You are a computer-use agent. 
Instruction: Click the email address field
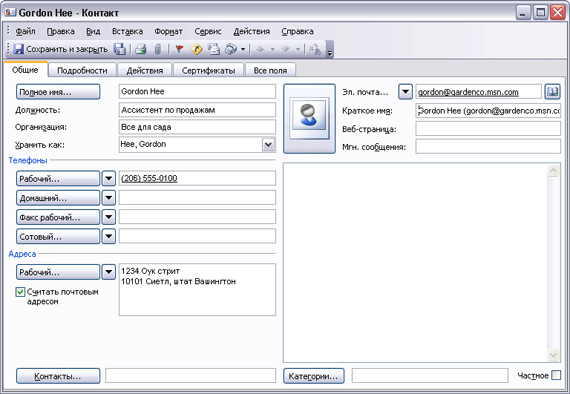[x=478, y=92]
